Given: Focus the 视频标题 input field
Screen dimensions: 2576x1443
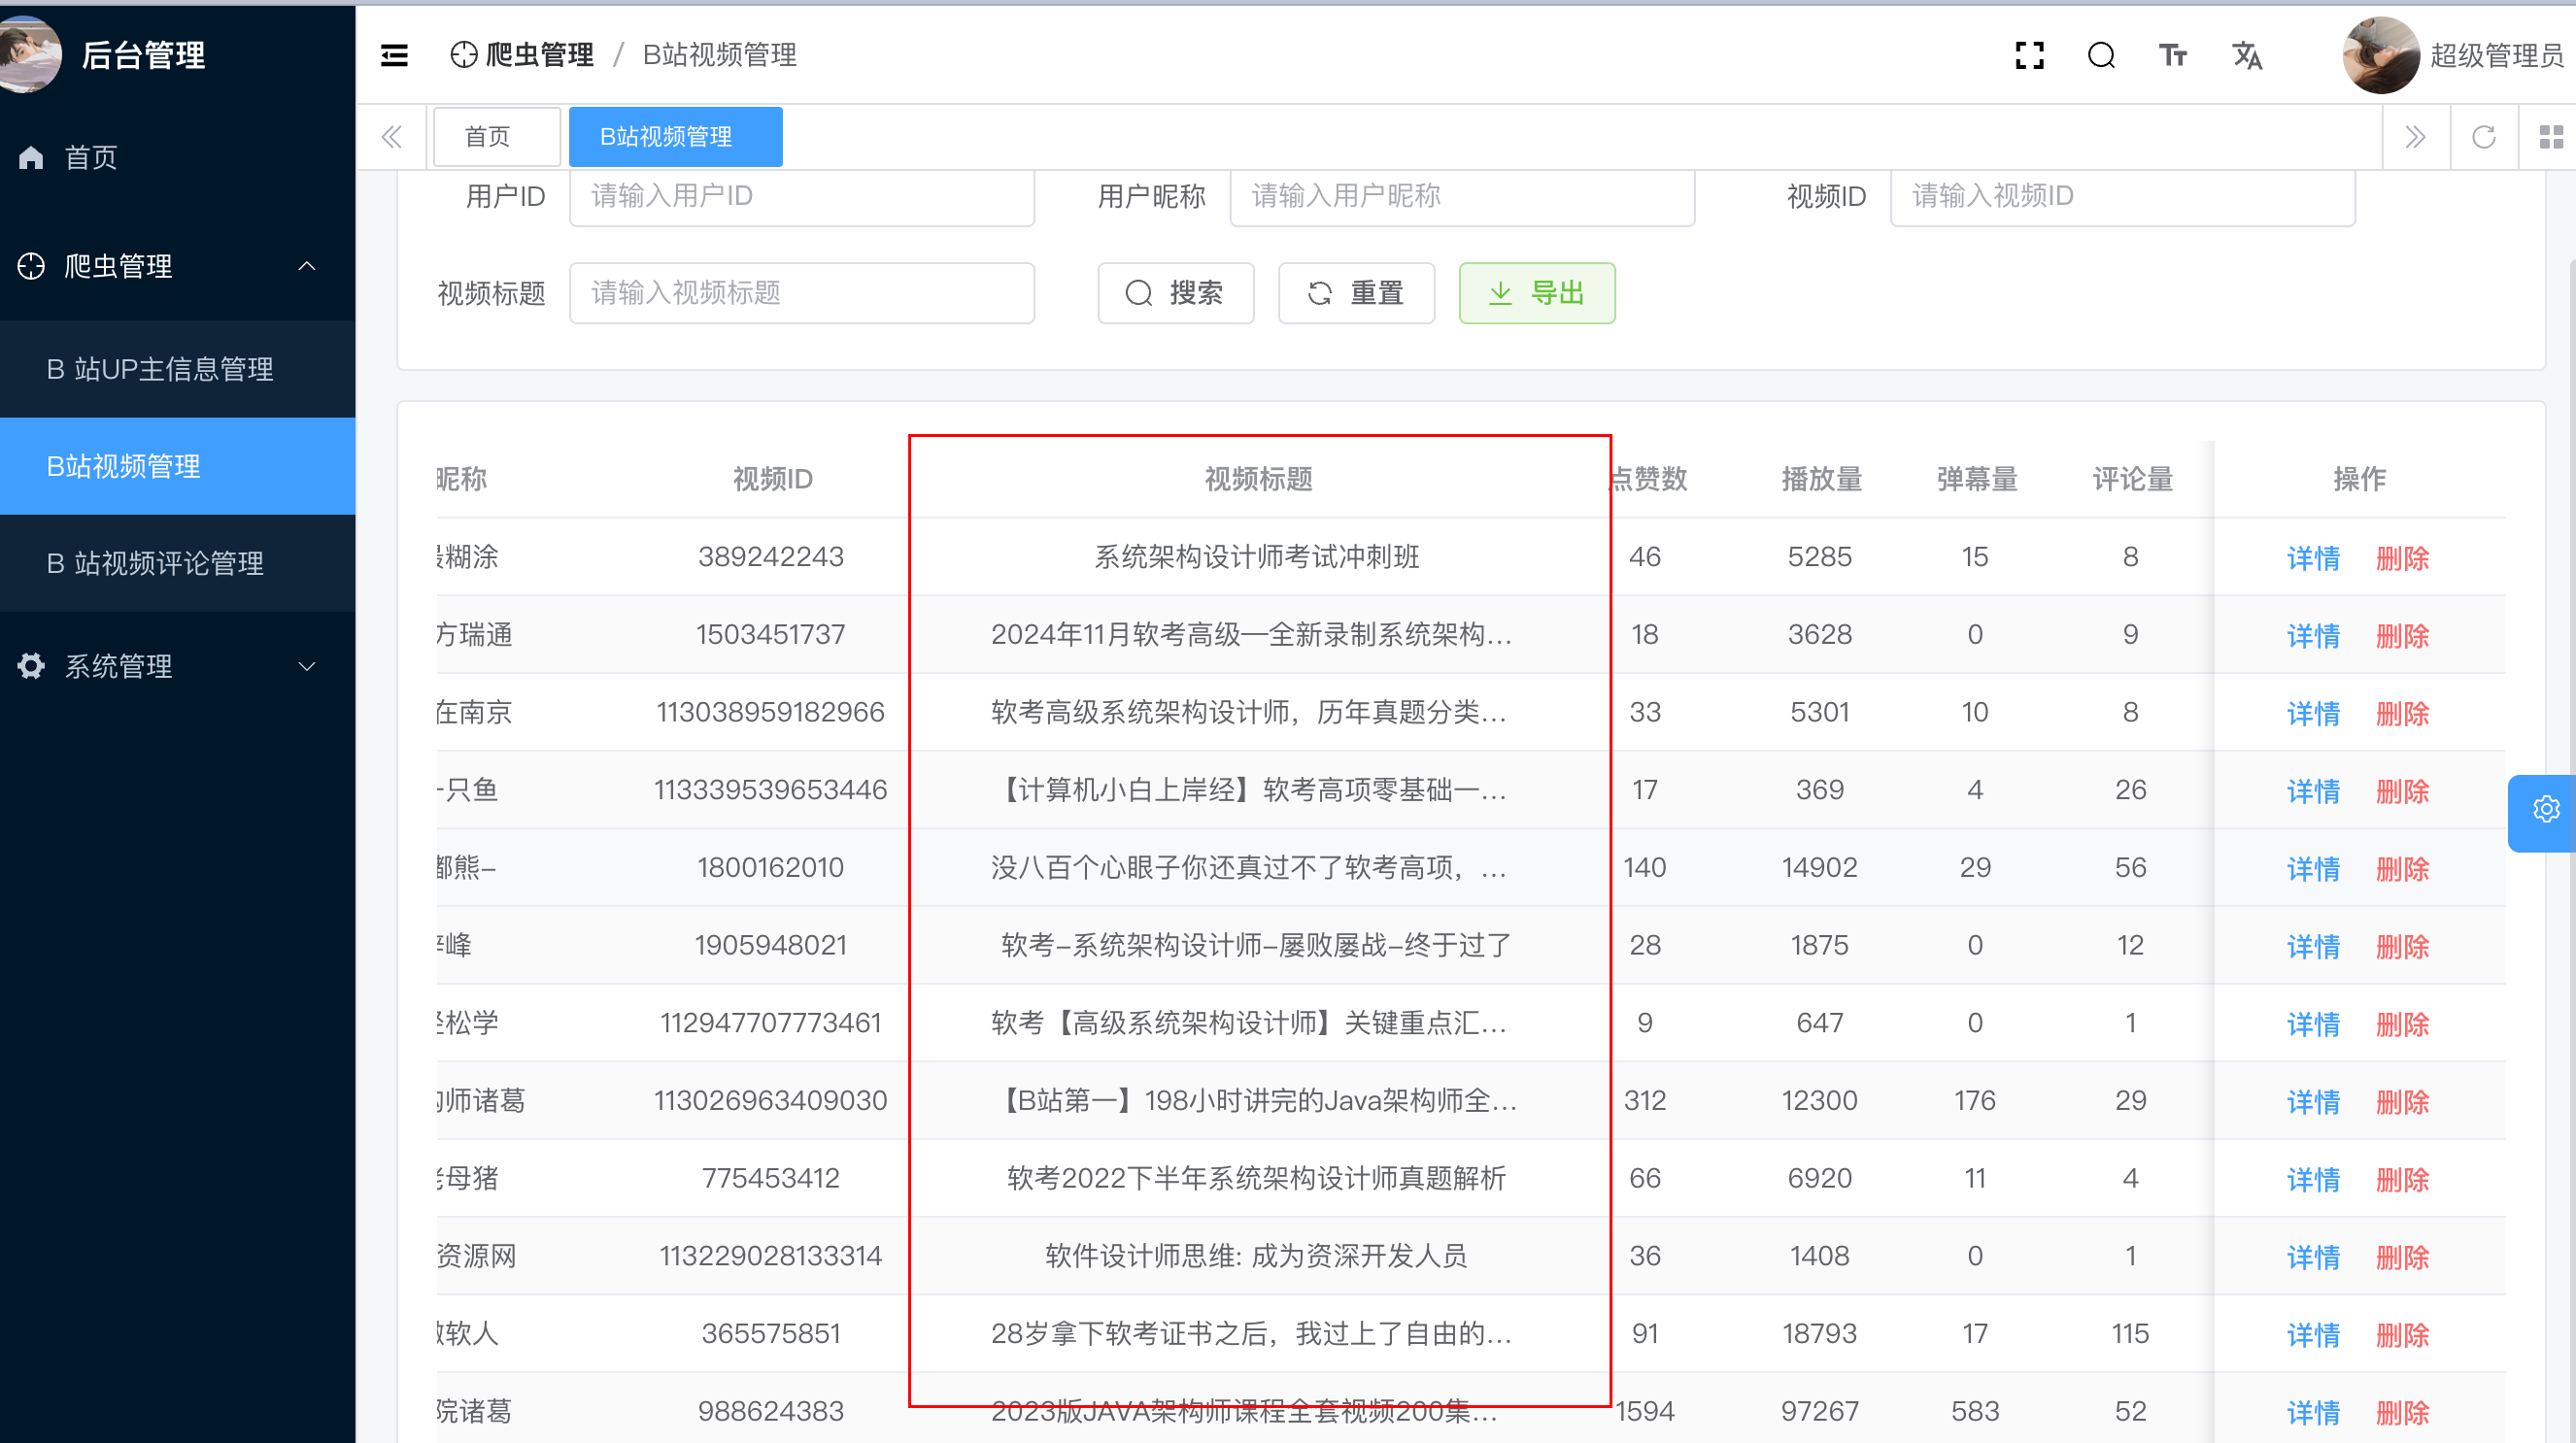Looking at the screenshot, I should 802,293.
